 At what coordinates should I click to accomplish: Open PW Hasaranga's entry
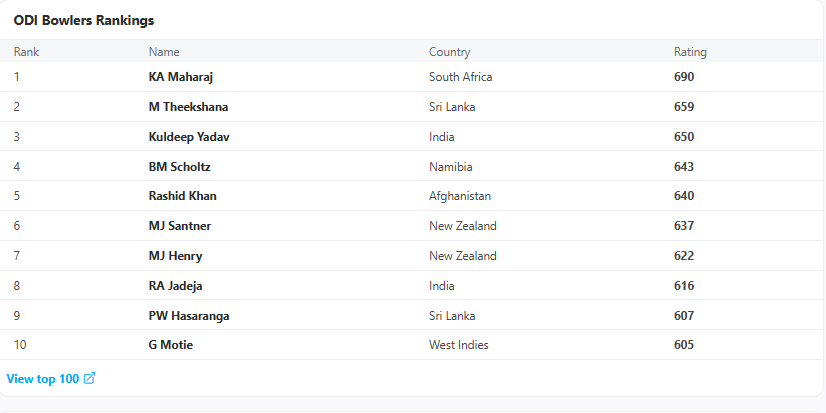coord(189,316)
